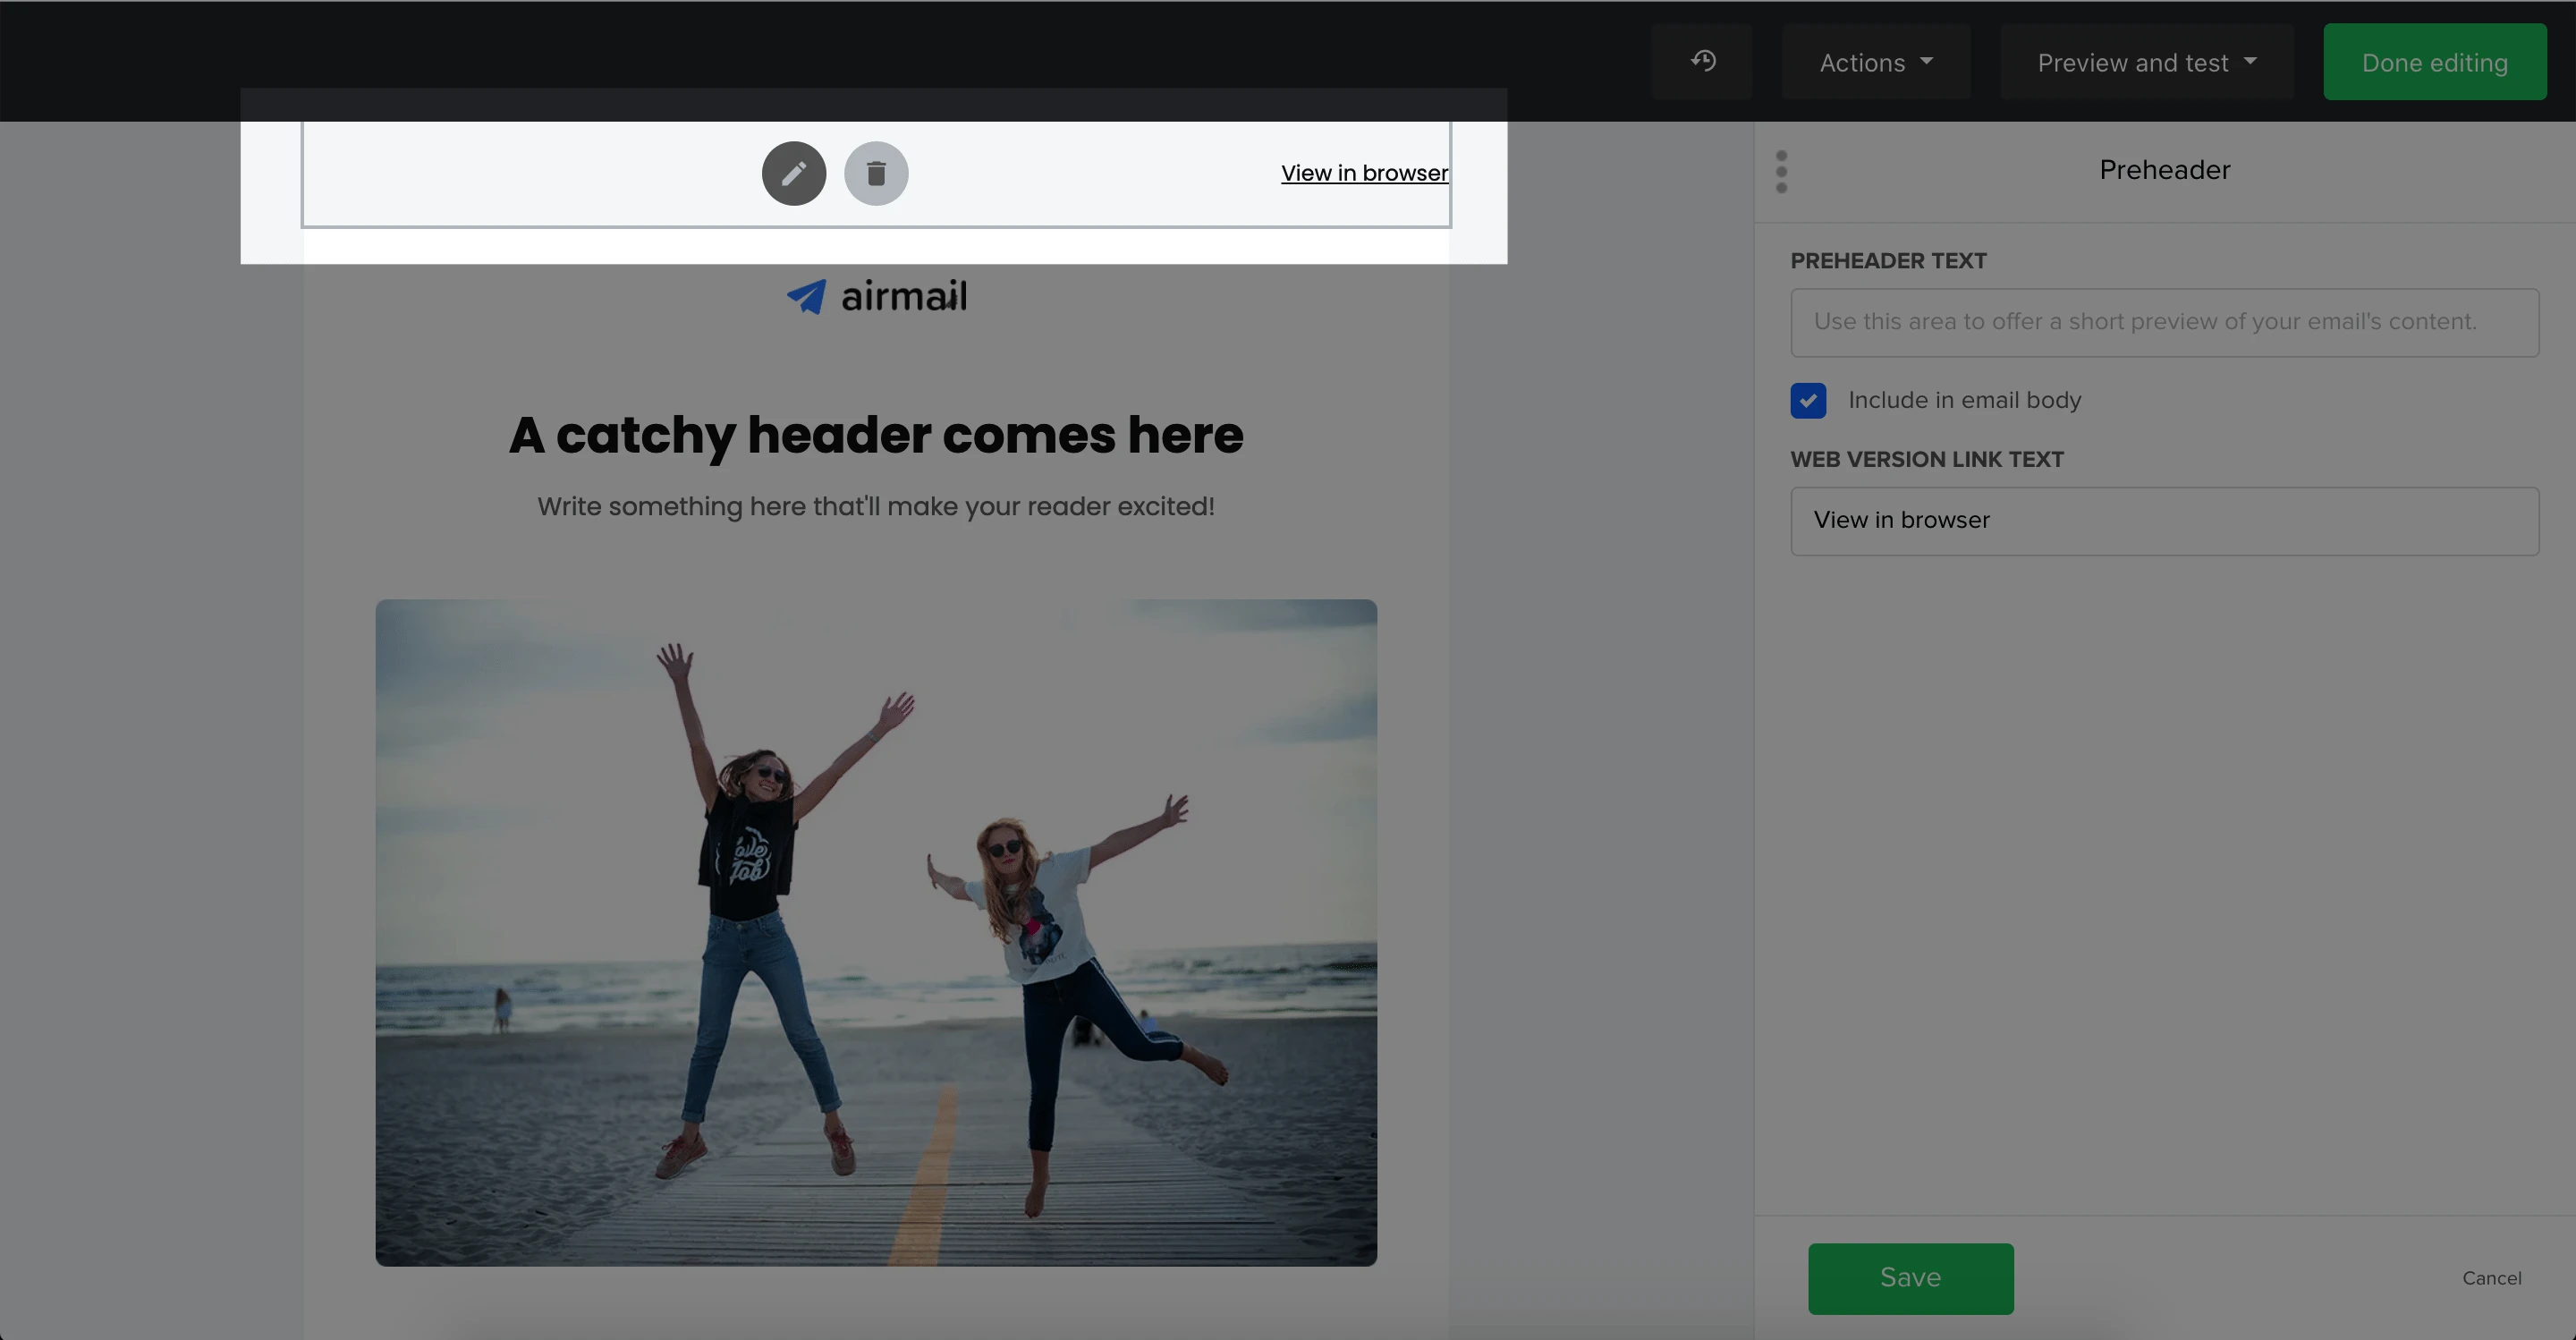Screen dimensions: 2576x1340
Task: Click the Include in email body label
Action: pyautogui.click(x=1964, y=401)
